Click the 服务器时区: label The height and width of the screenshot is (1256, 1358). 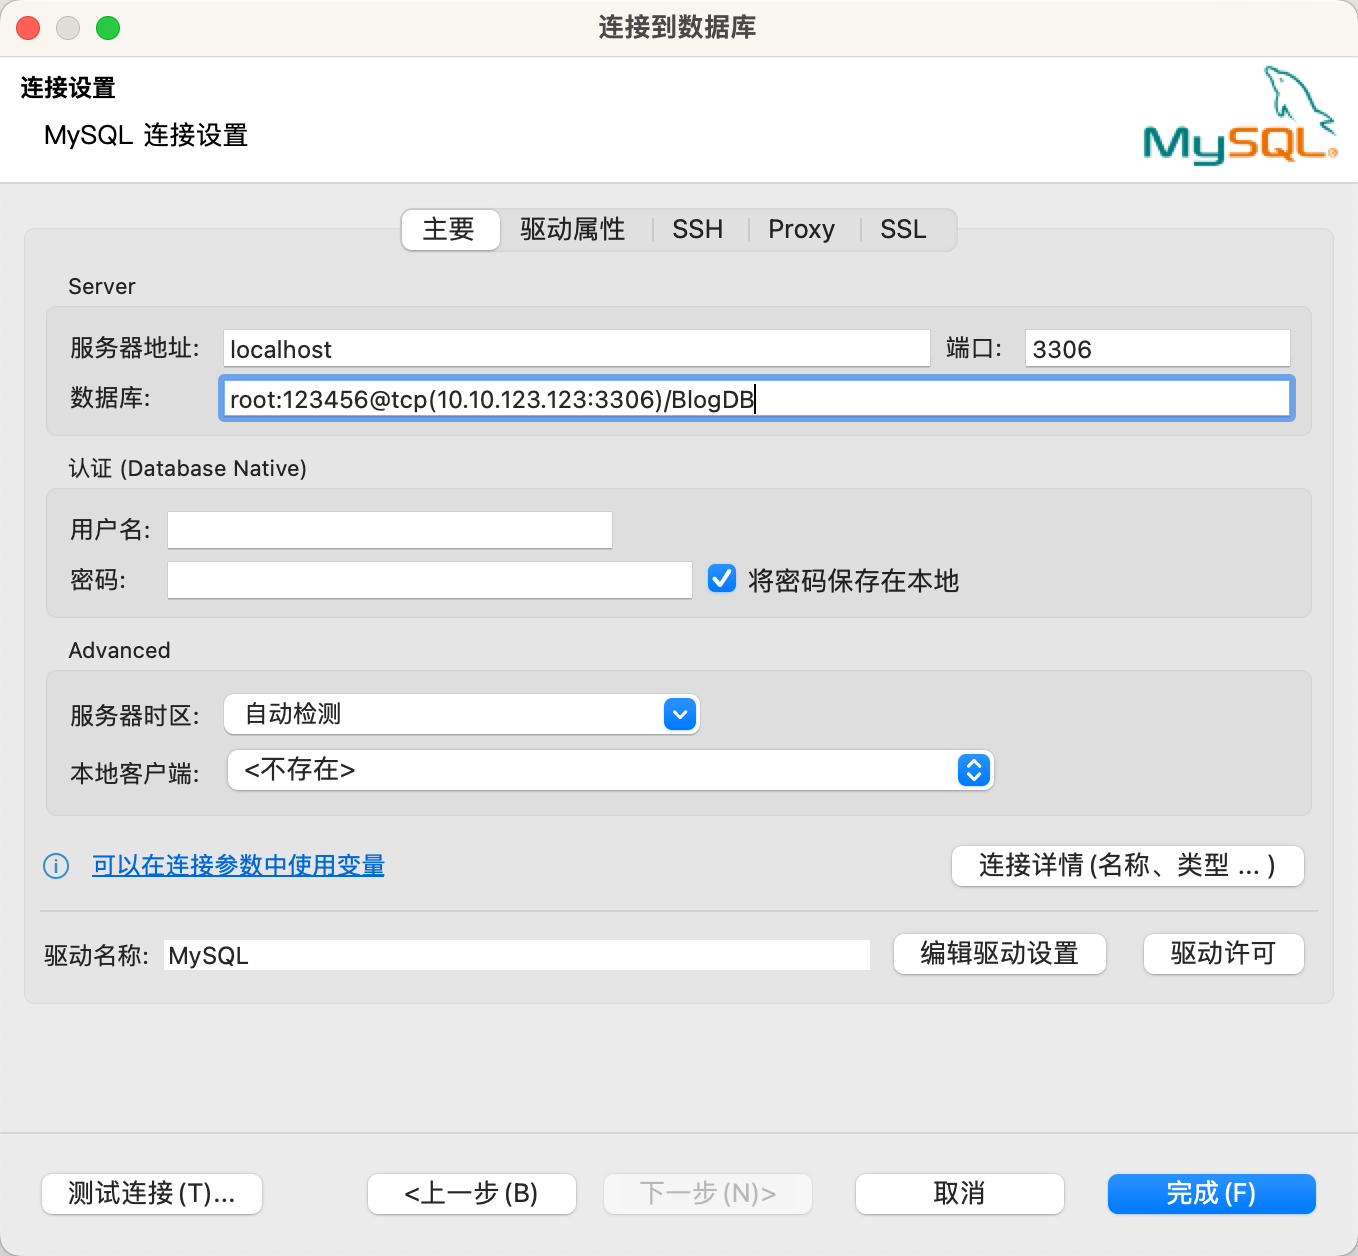tap(135, 716)
